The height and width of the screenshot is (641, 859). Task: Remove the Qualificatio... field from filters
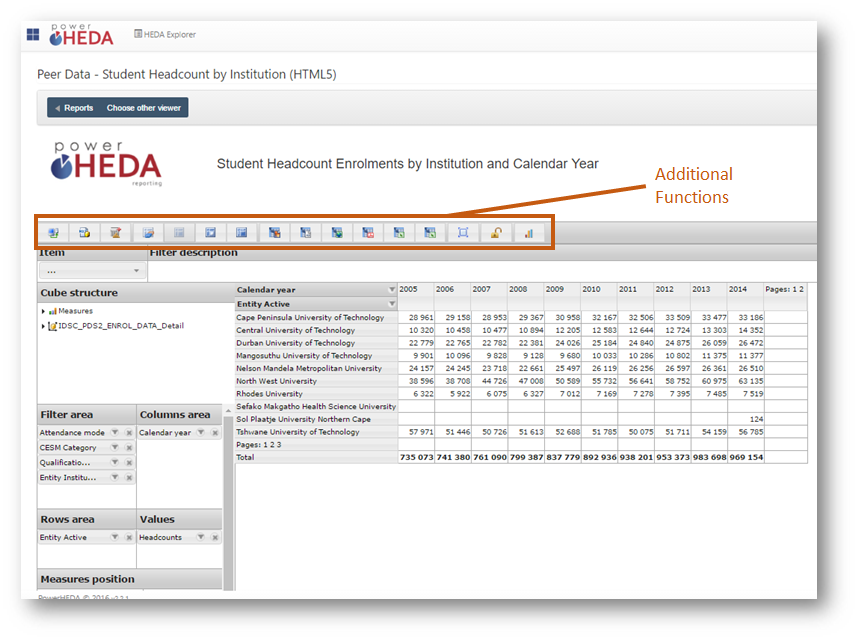click(x=129, y=462)
